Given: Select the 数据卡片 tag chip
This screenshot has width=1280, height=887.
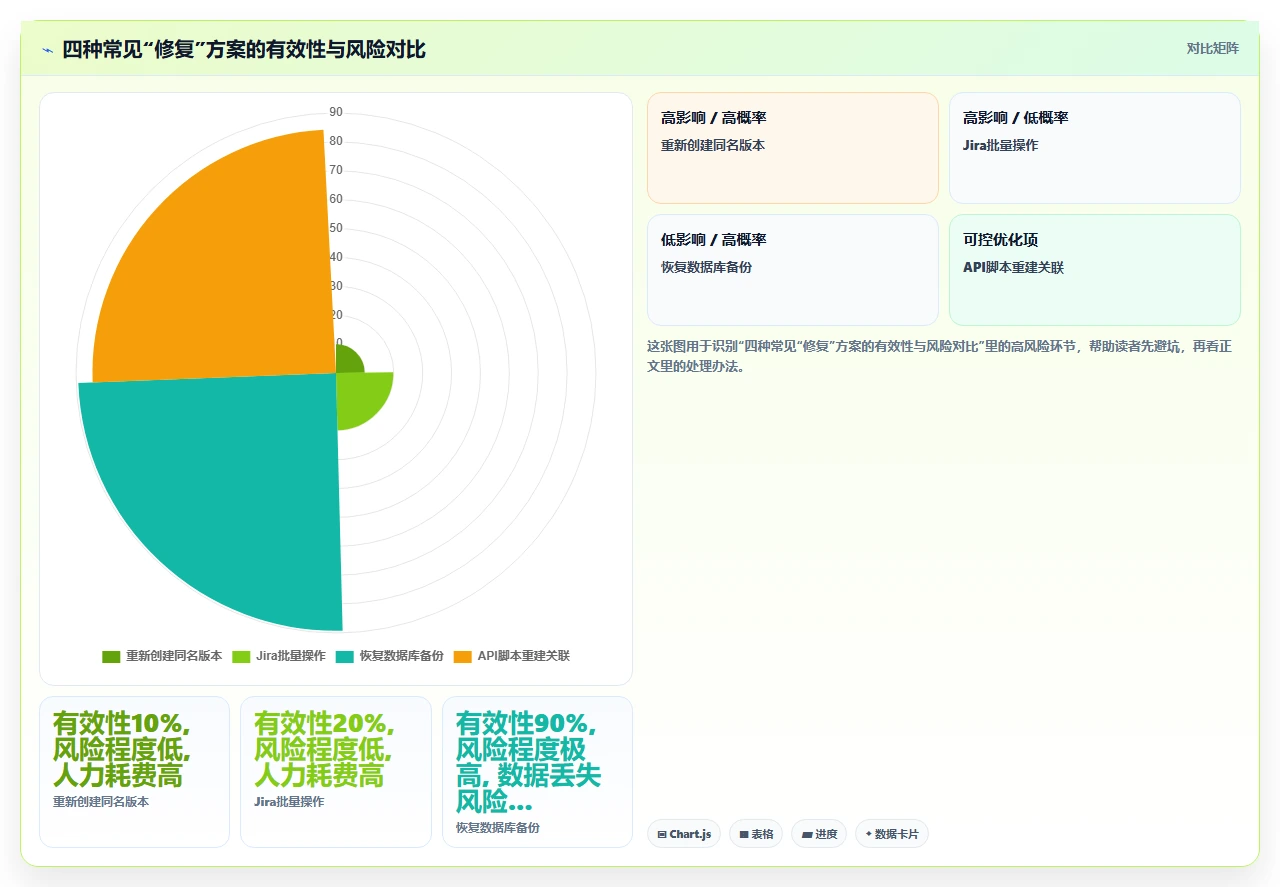Looking at the screenshot, I should (x=892, y=834).
